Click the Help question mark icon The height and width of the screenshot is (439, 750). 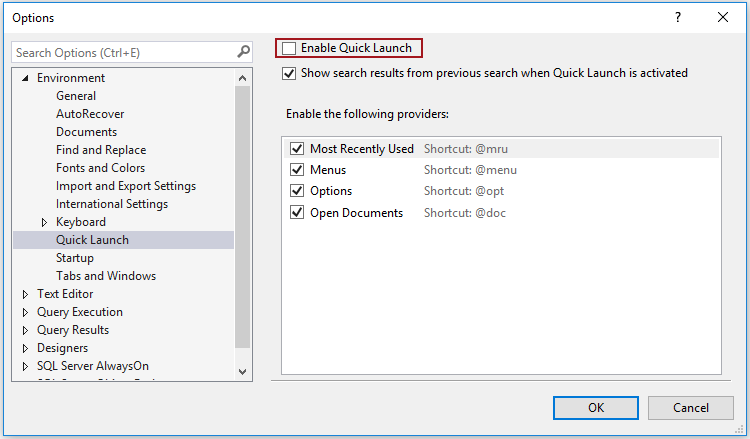(x=678, y=17)
